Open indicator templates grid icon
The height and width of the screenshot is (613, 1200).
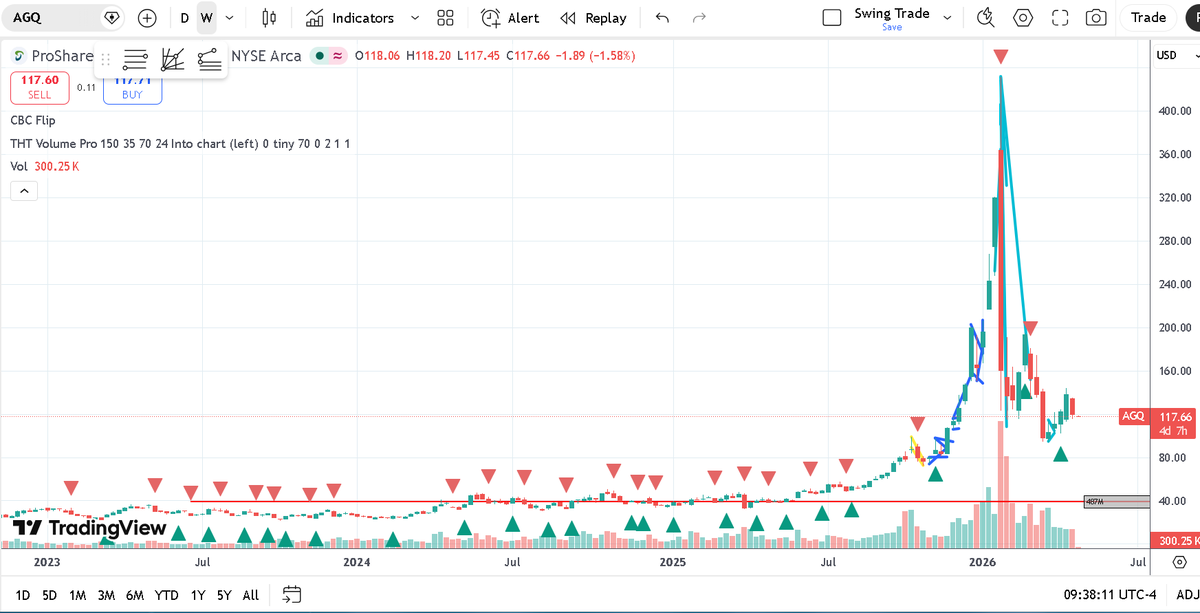[445, 18]
